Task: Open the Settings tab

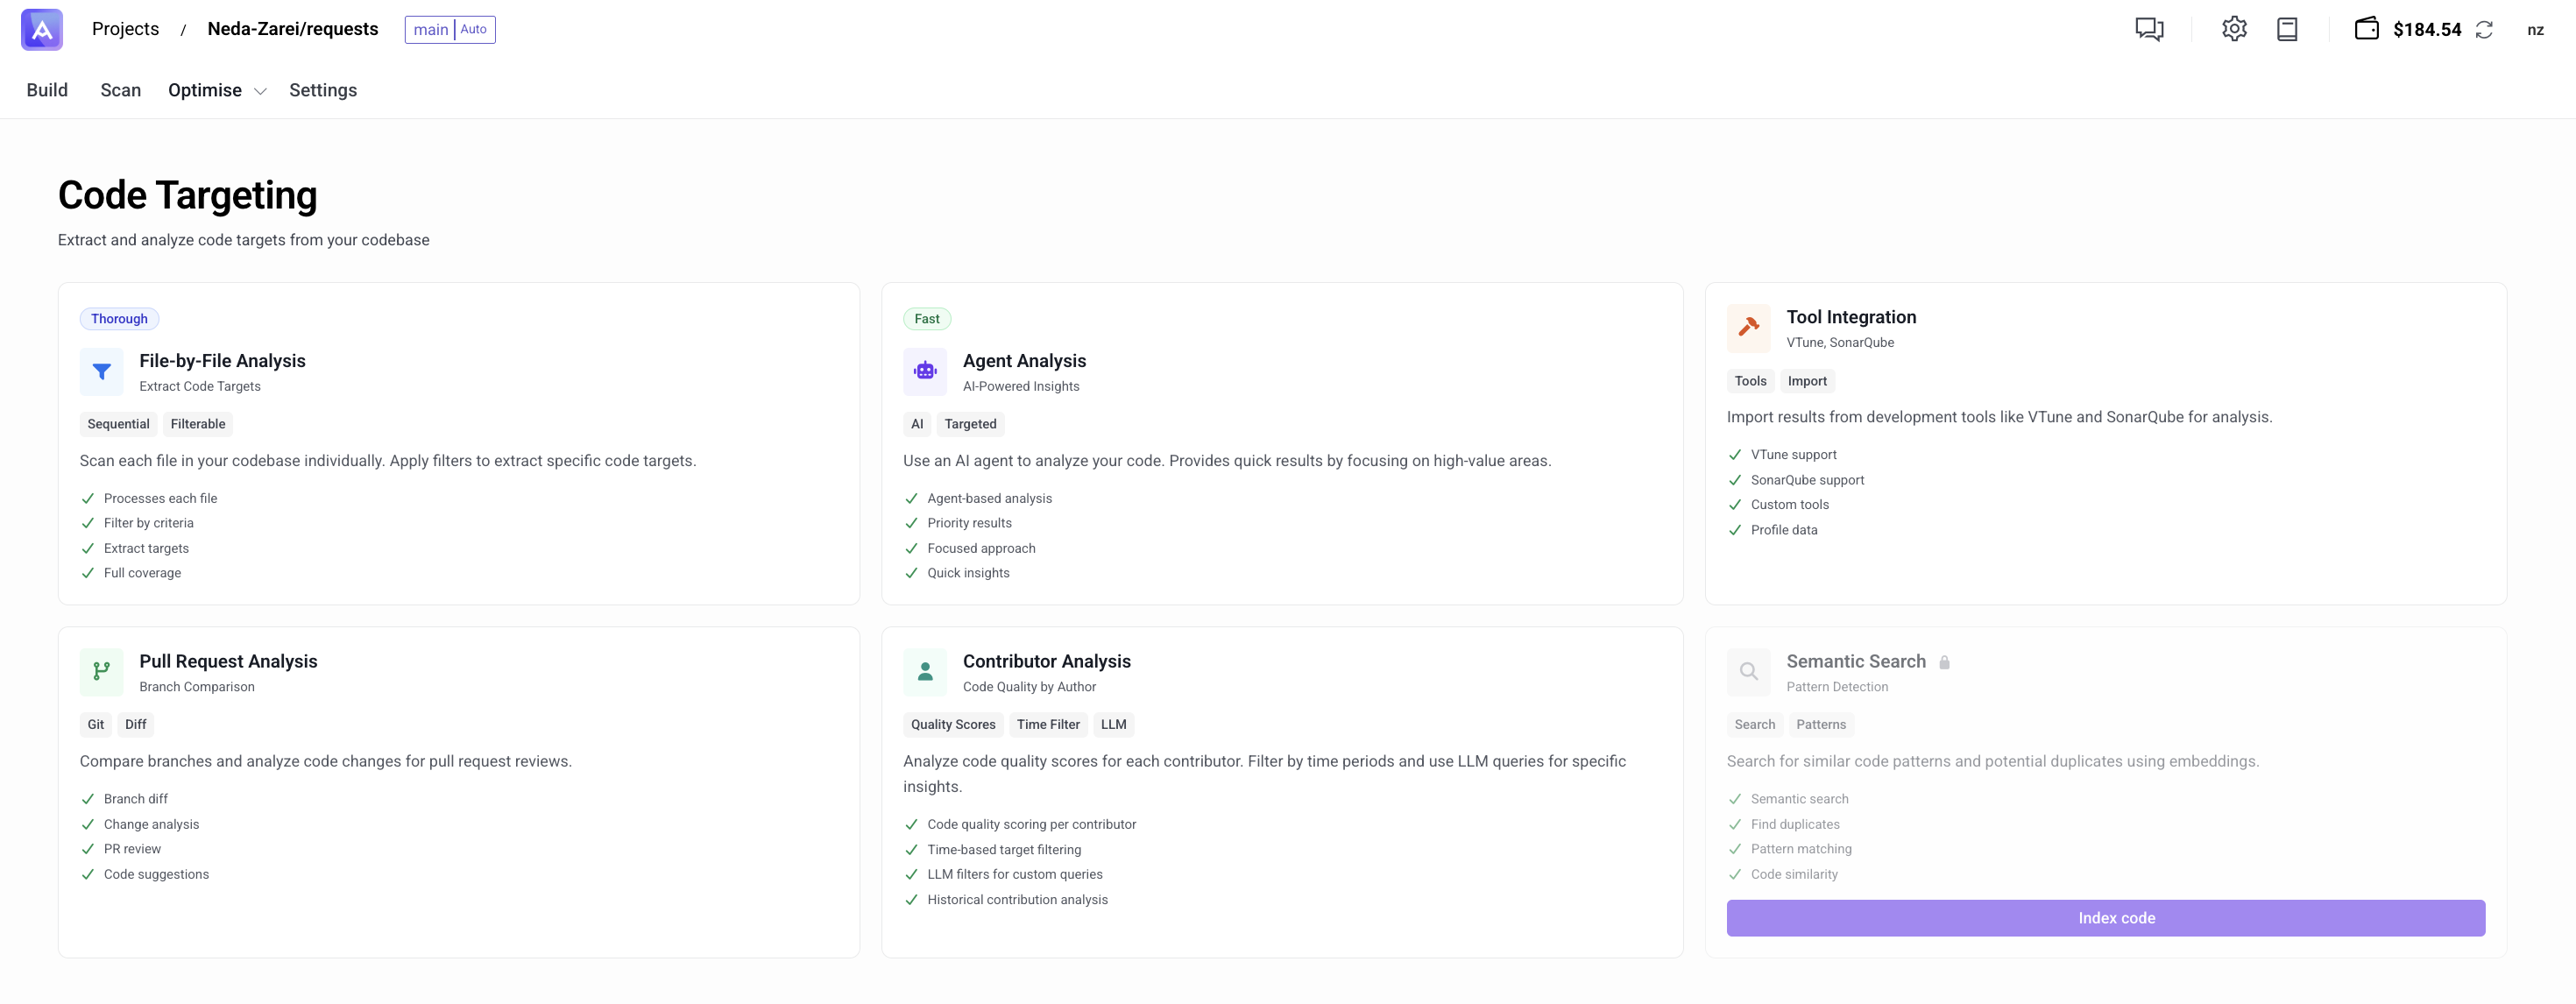Action: tap(322, 90)
